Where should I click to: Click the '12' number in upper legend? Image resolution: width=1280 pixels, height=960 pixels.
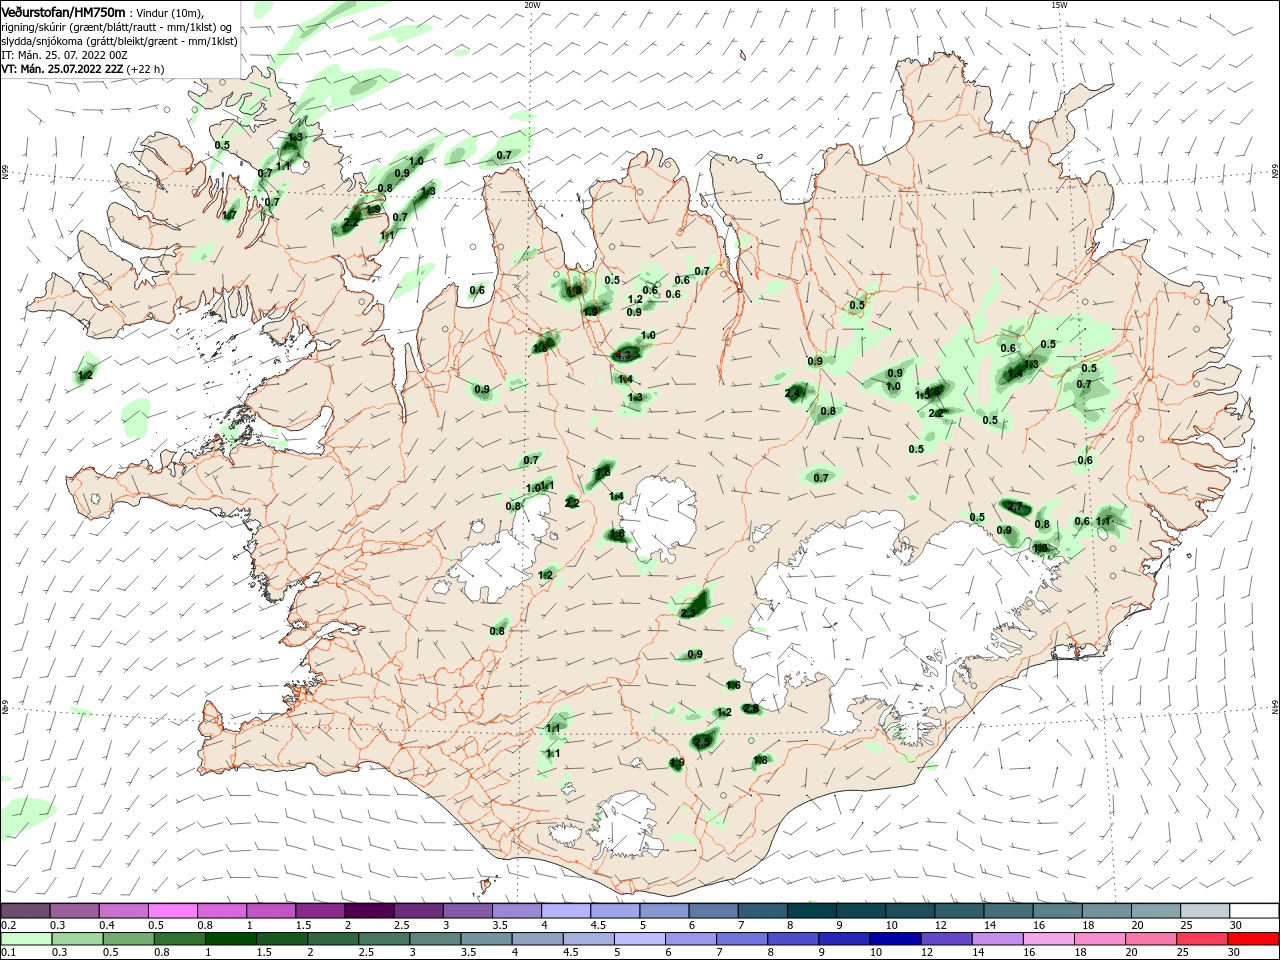click(x=940, y=925)
